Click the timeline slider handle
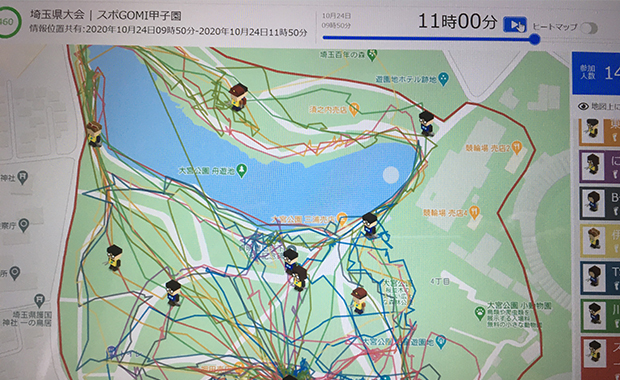This screenshot has width=620, height=380. pos(535,39)
